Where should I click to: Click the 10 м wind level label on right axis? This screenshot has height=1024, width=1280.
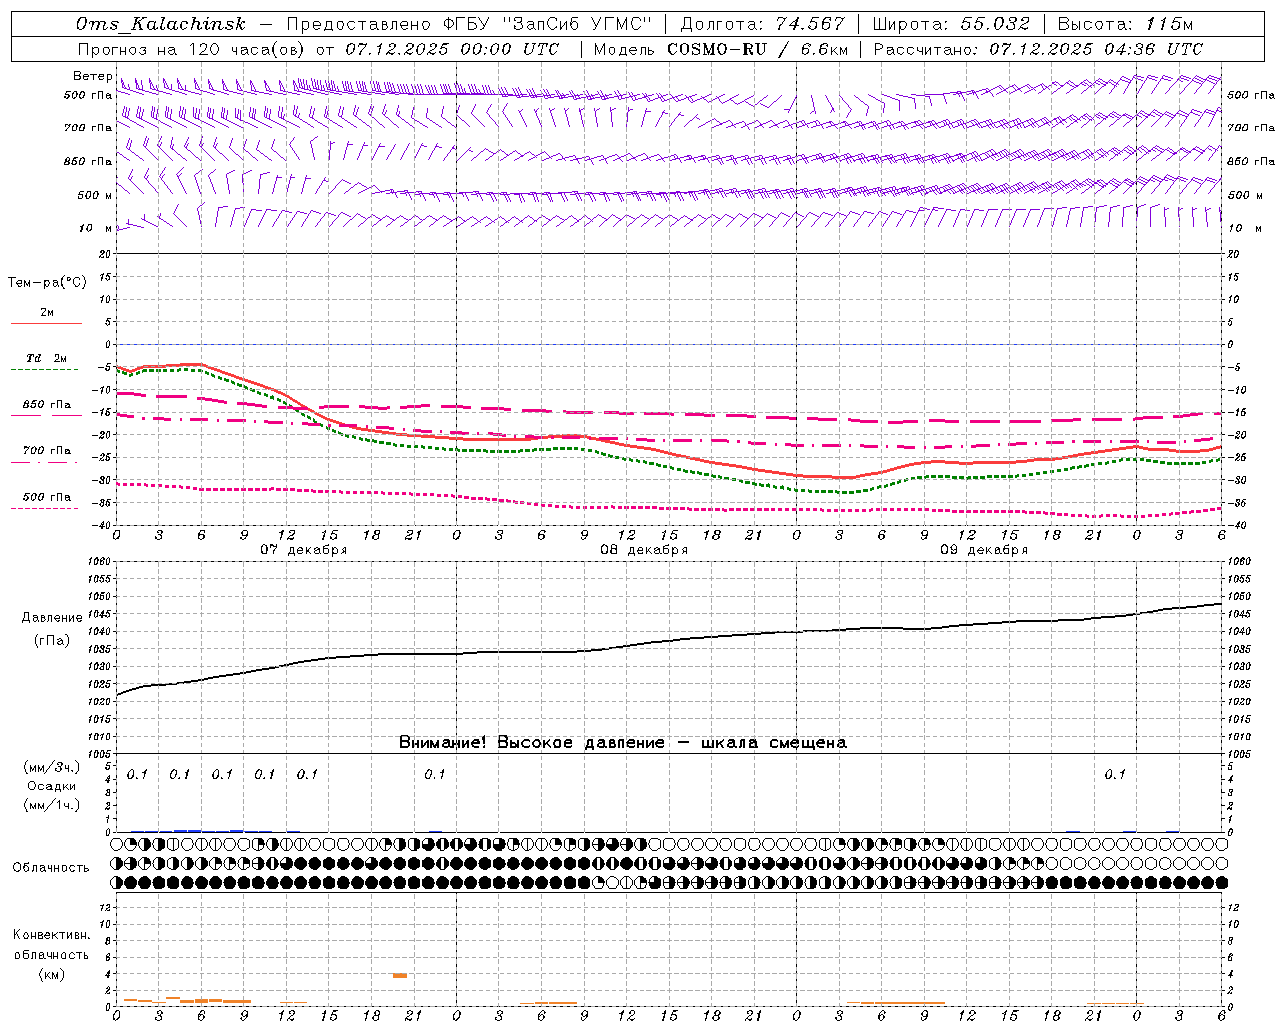(1244, 228)
